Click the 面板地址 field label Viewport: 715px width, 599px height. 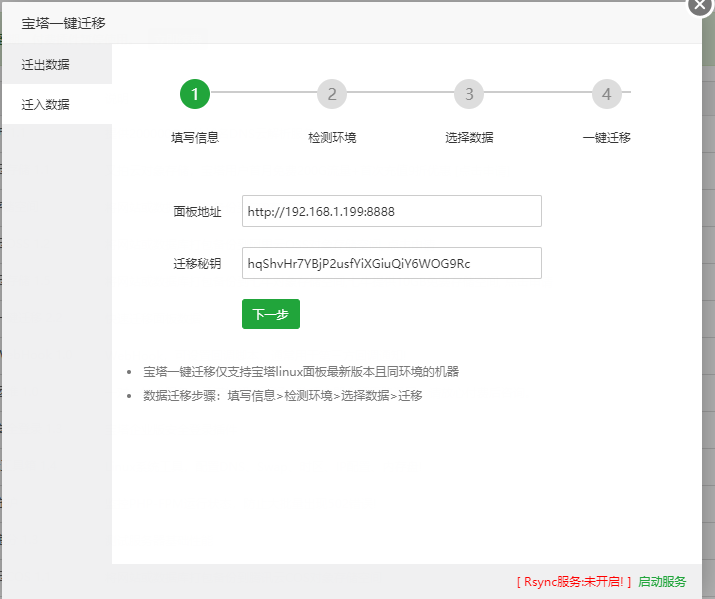197,212
